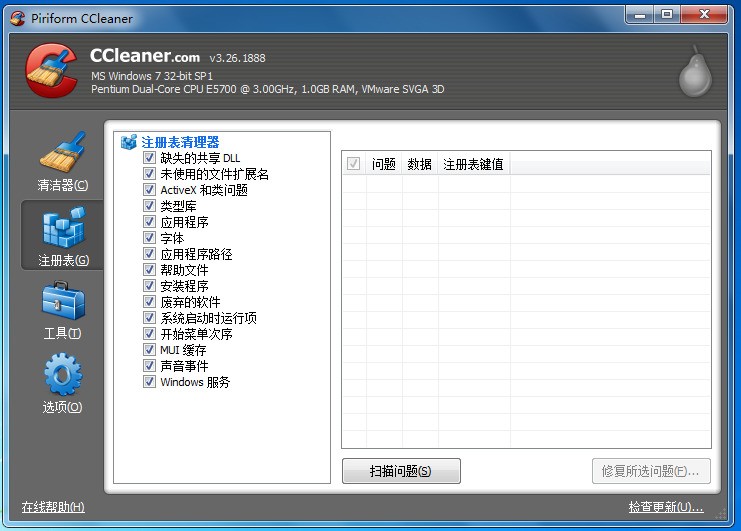This screenshot has height=531, width=741.
Task: Open the 工具(T) toolbox section
Action: coord(62,310)
